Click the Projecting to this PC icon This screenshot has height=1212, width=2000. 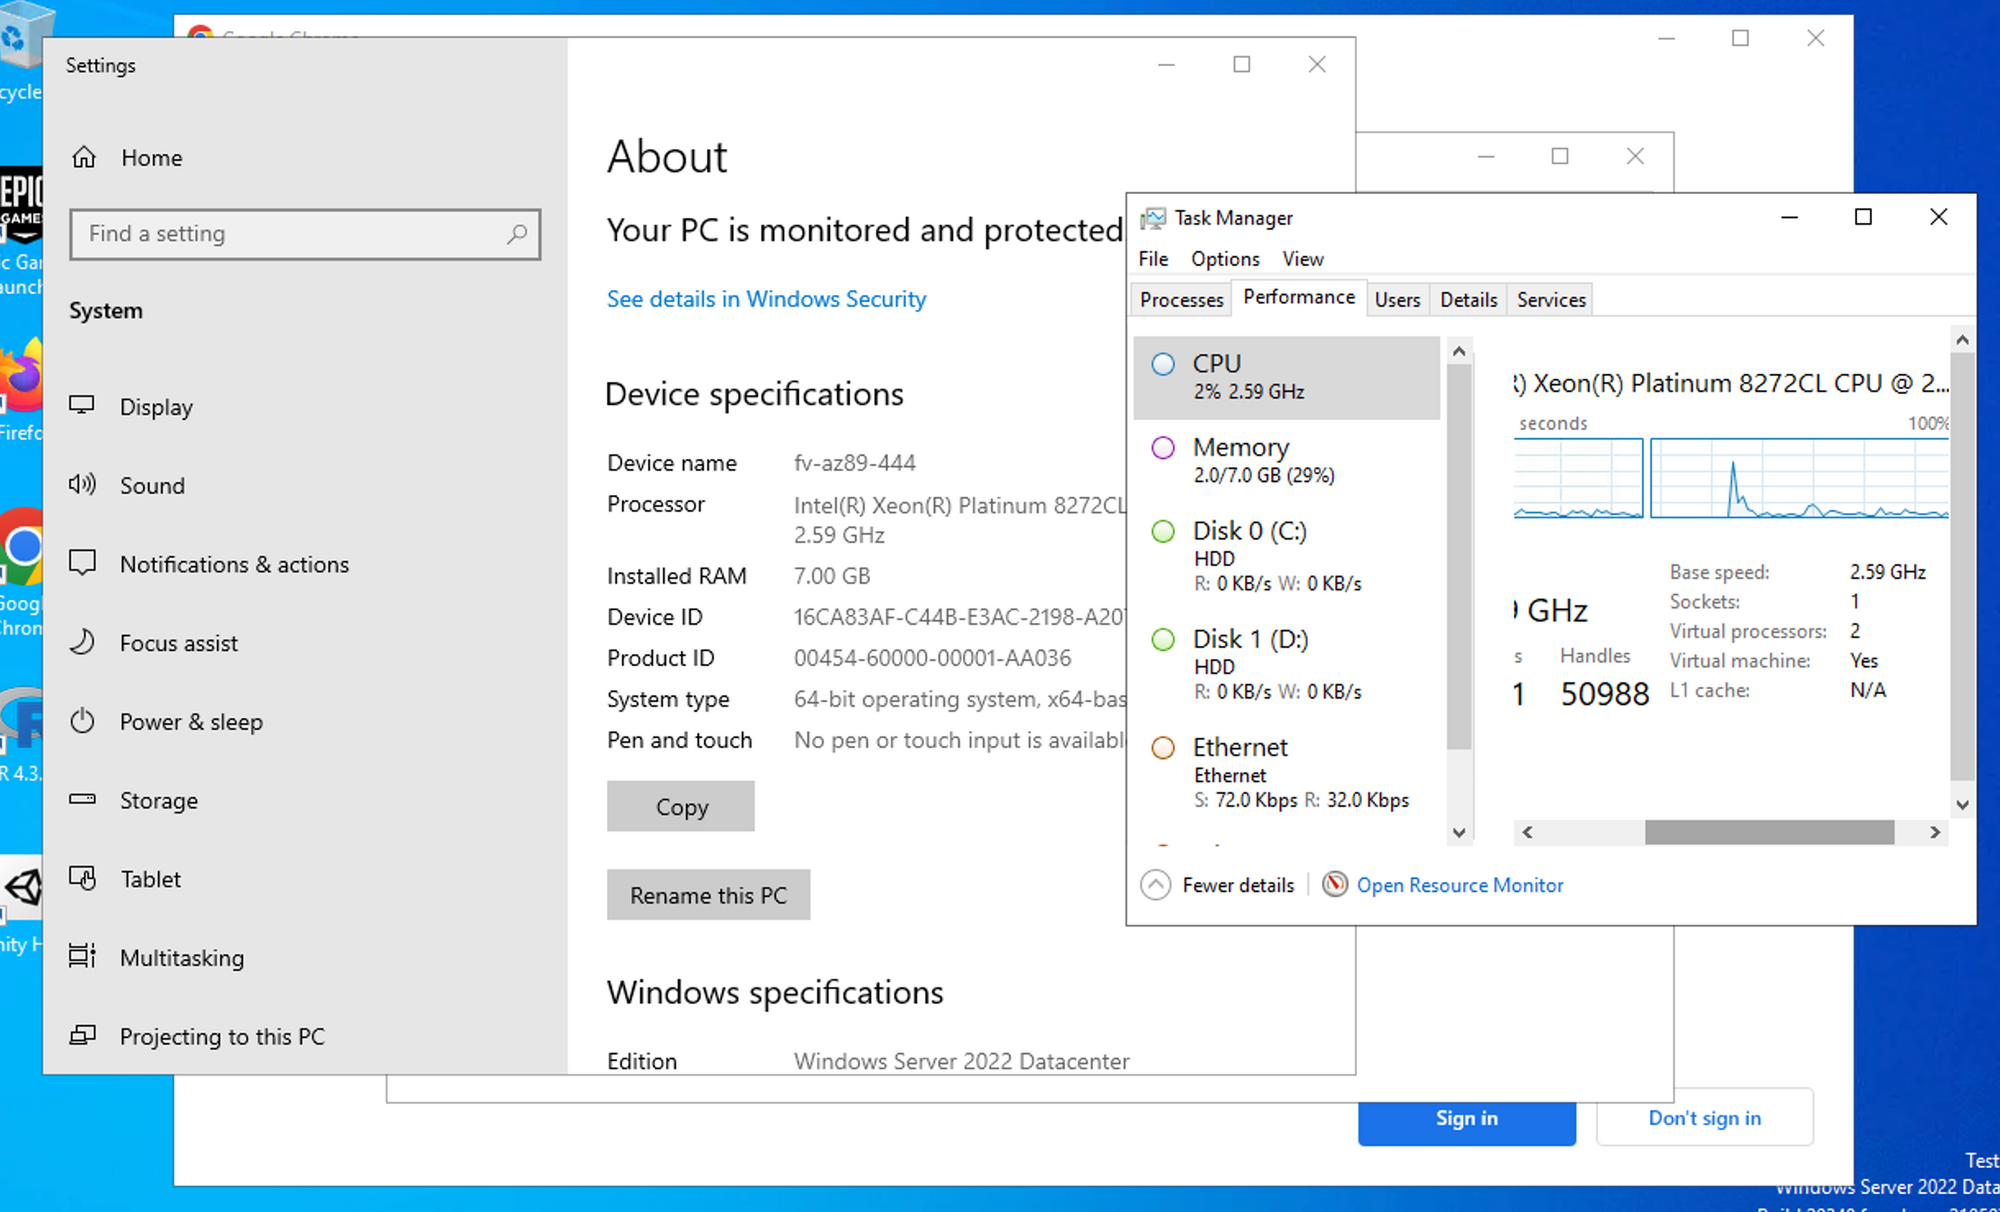click(82, 1035)
